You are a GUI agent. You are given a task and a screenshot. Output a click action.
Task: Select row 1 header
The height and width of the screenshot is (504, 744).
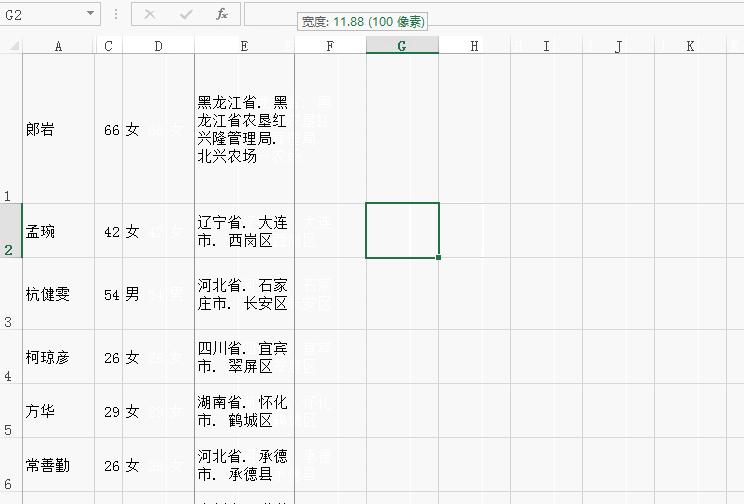point(11,129)
